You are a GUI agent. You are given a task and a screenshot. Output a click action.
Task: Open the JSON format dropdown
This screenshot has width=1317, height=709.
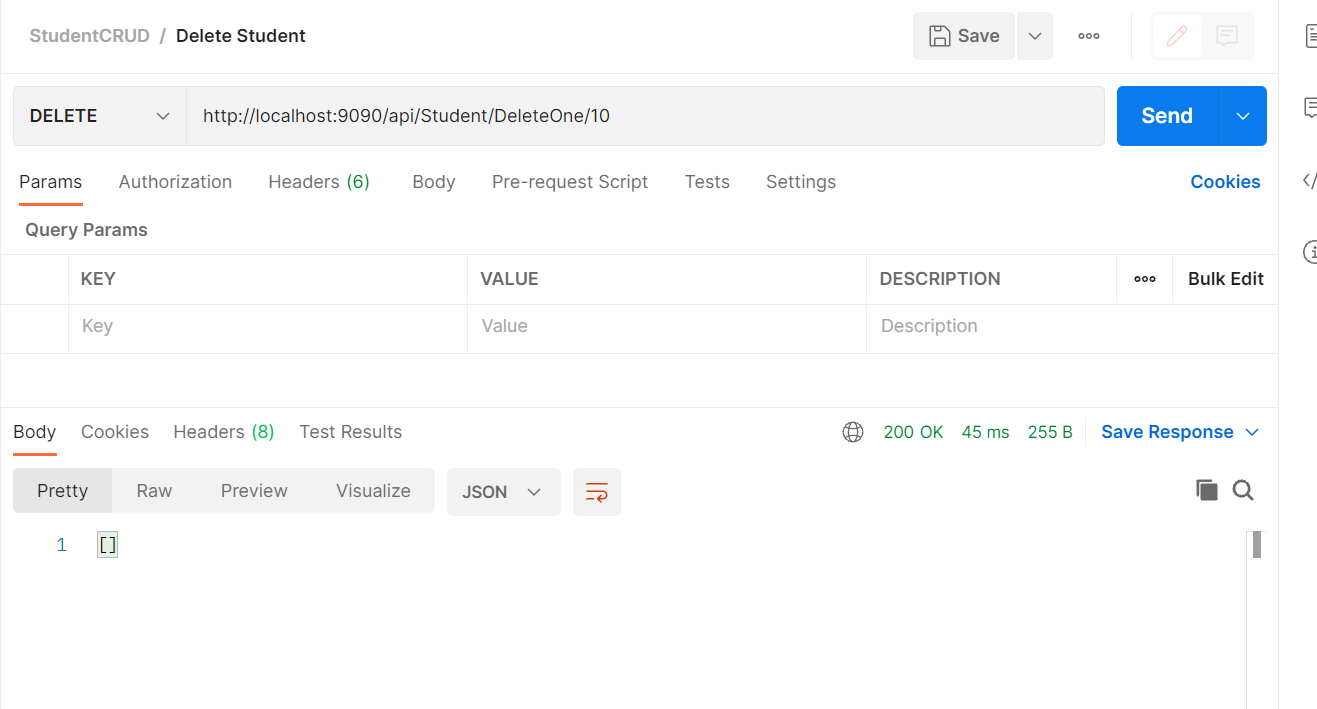tap(503, 491)
